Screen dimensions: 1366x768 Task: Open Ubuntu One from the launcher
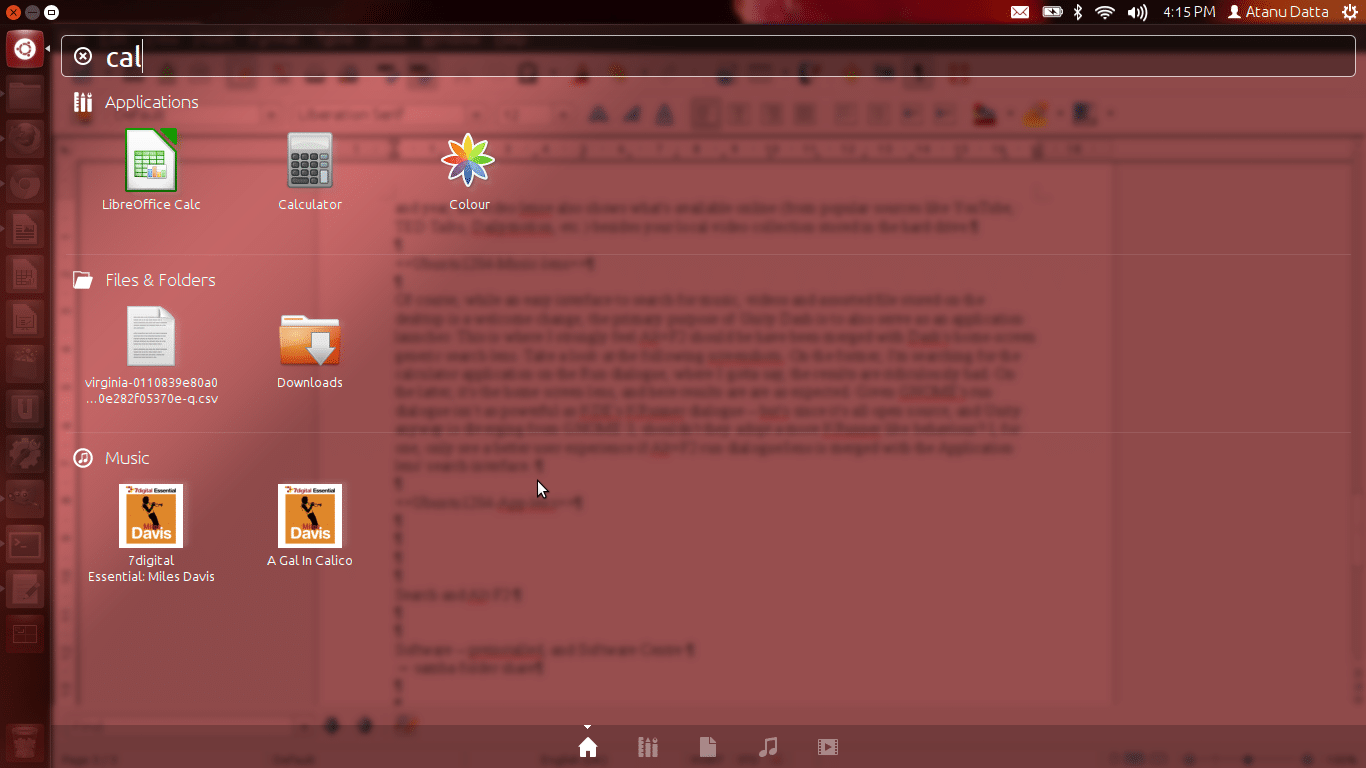[25, 409]
